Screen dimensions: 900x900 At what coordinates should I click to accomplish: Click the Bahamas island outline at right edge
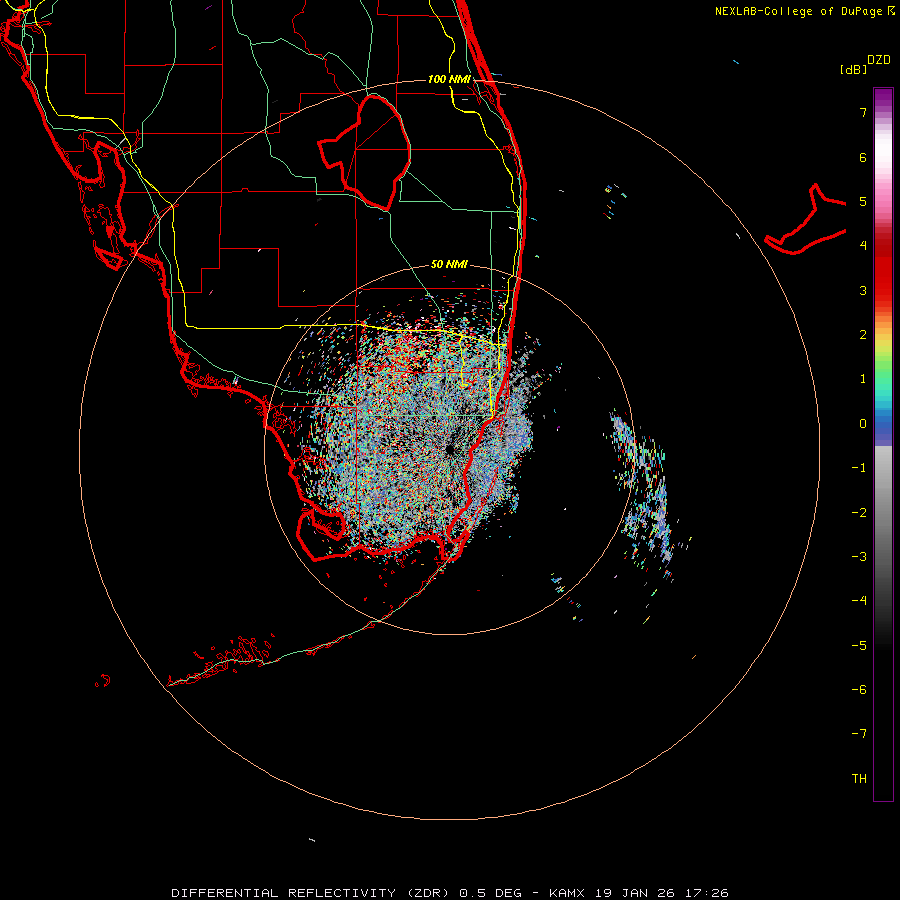[x=806, y=221]
